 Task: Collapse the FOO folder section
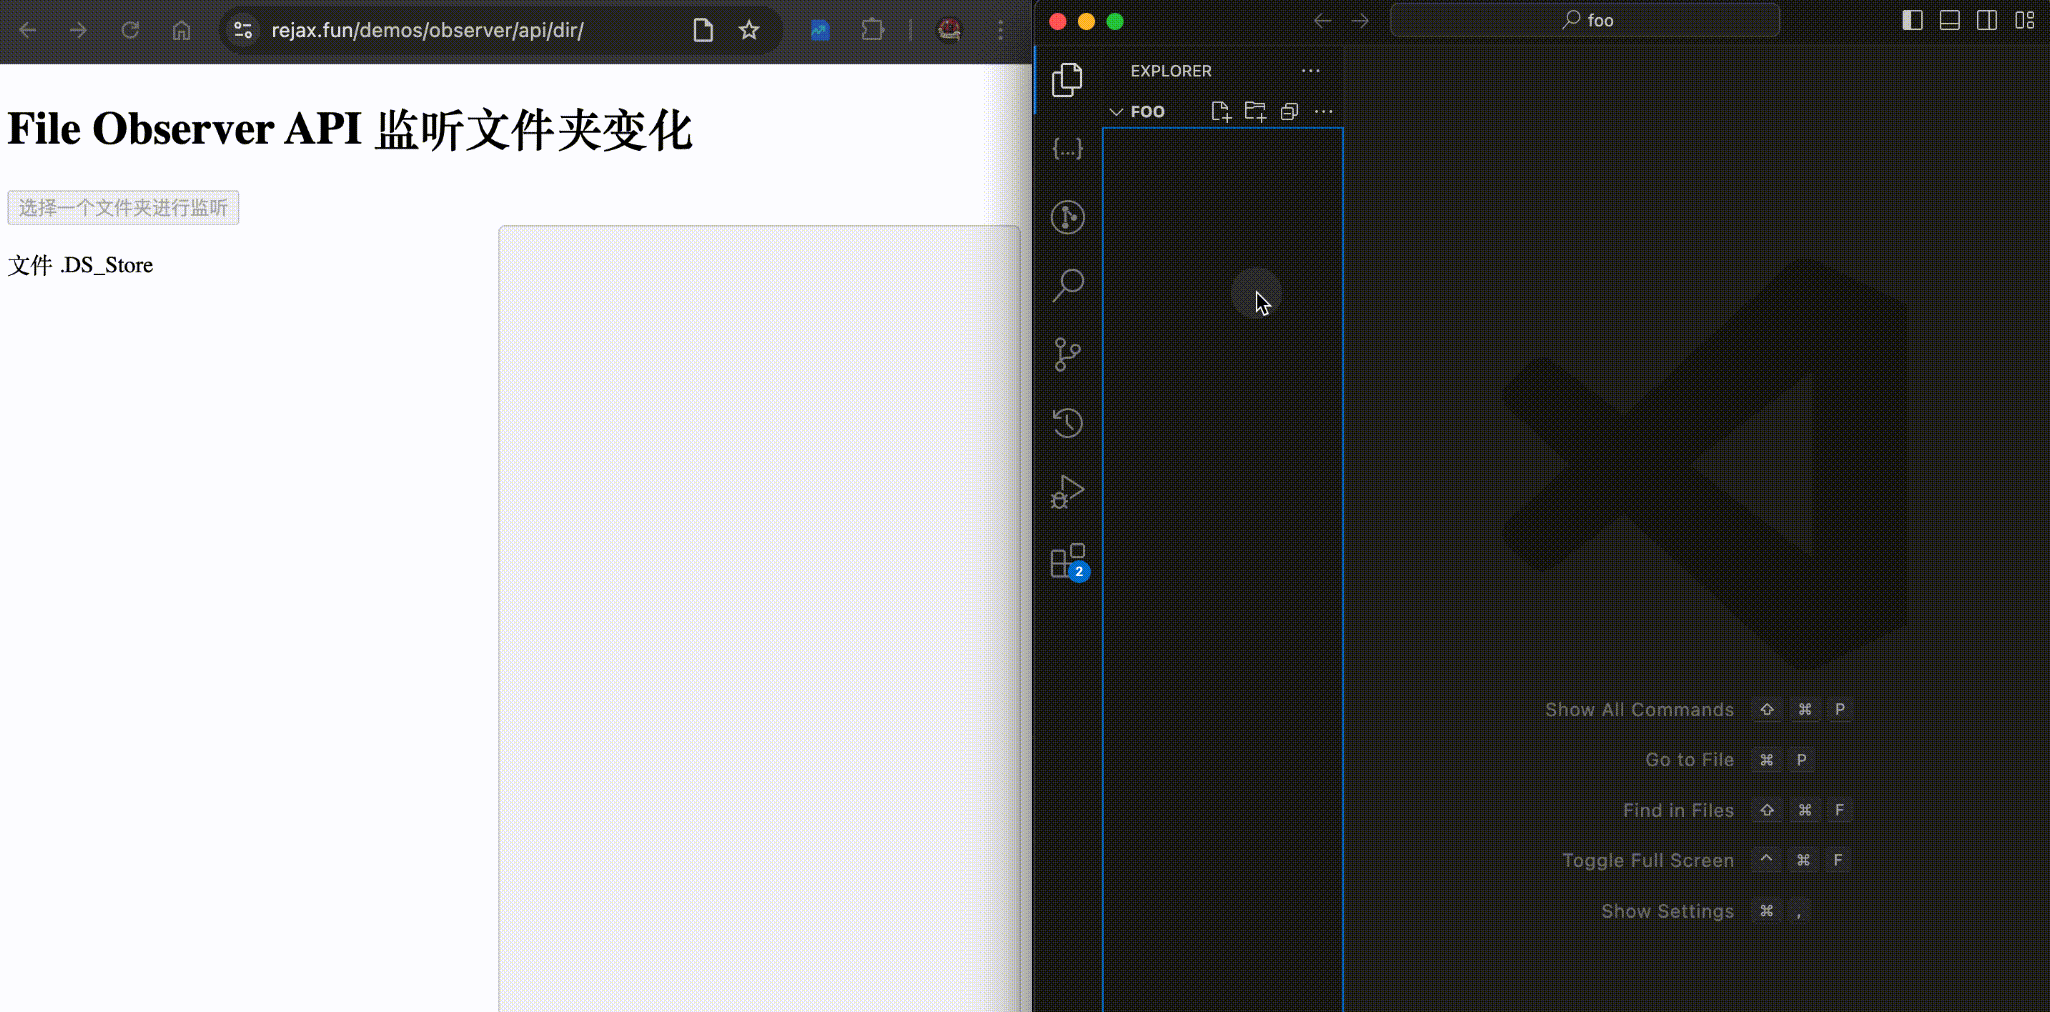pyautogui.click(x=1117, y=111)
